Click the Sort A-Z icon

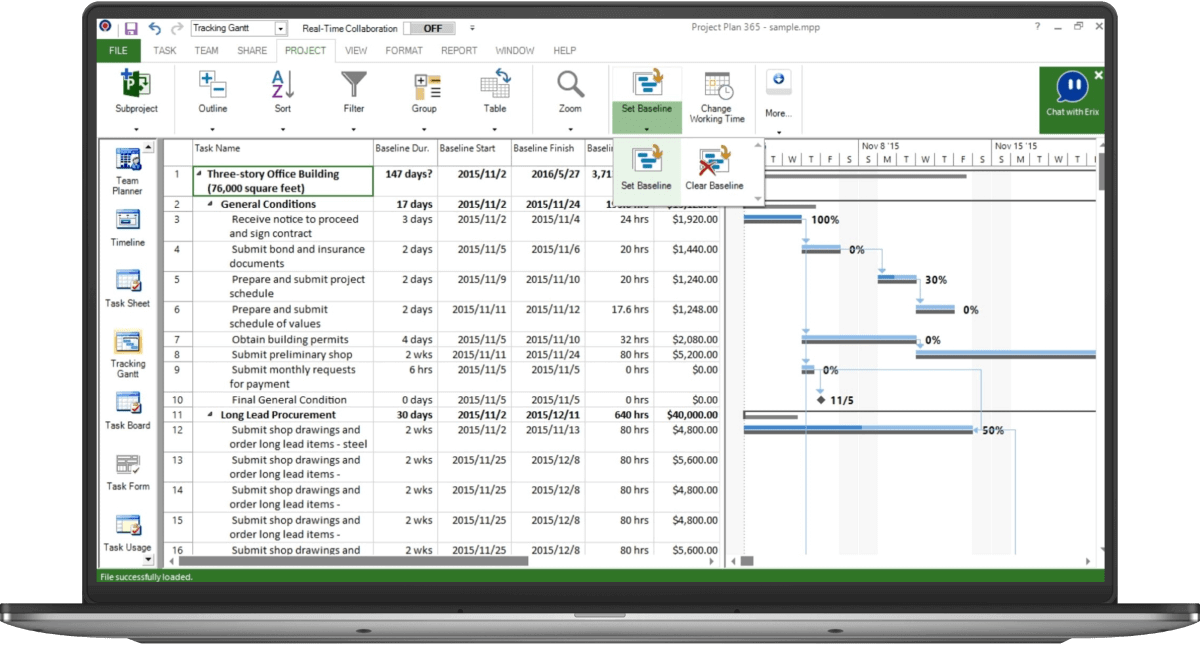[x=283, y=83]
